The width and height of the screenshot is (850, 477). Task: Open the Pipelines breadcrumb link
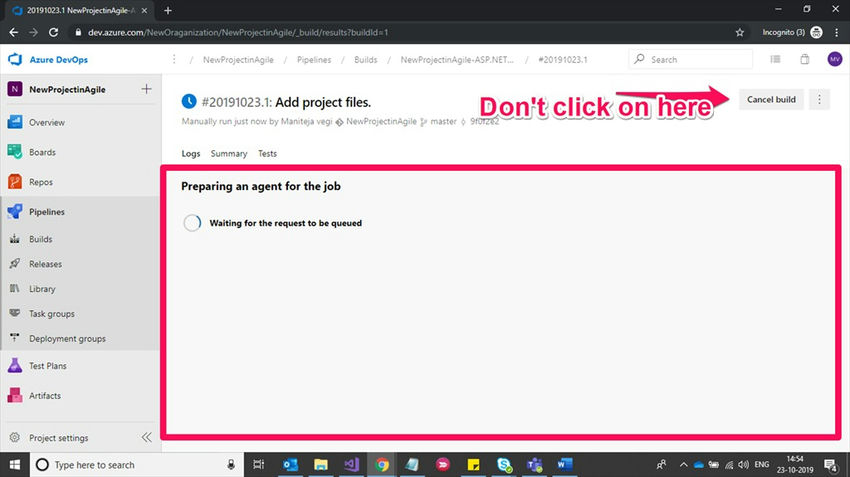click(x=314, y=60)
